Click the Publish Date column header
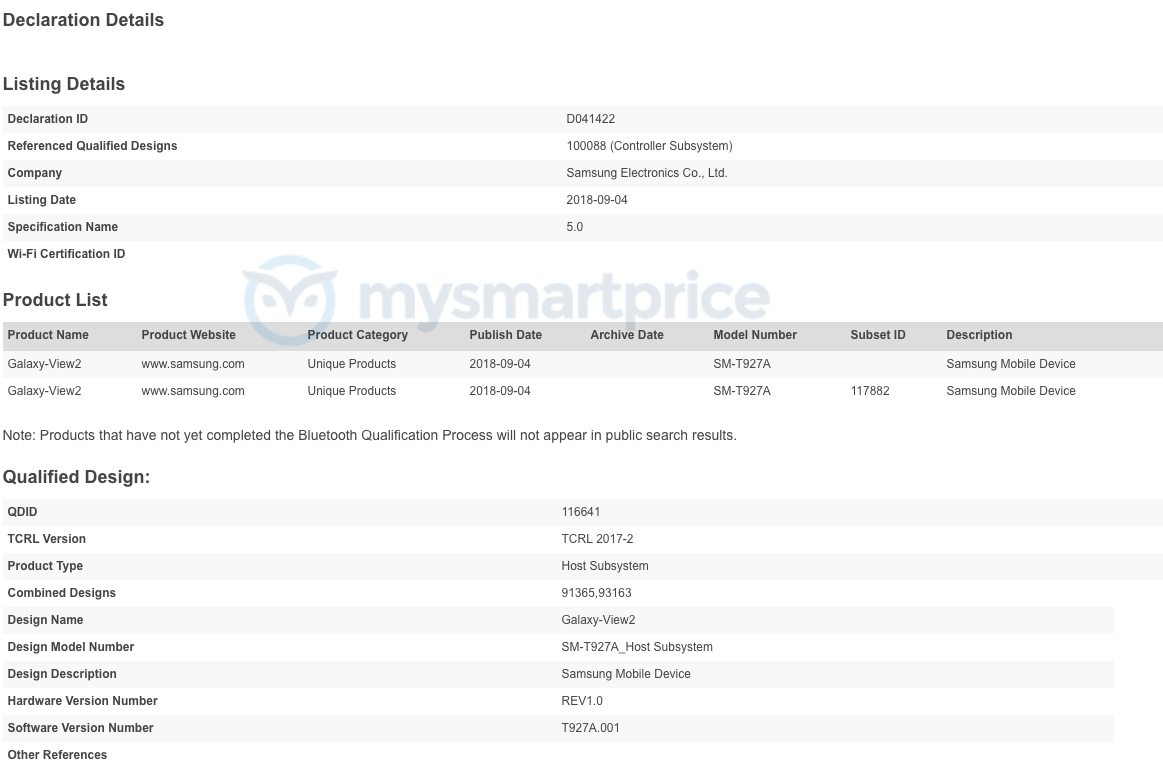Viewport: 1163px width, 764px height. pyautogui.click(x=506, y=335)
